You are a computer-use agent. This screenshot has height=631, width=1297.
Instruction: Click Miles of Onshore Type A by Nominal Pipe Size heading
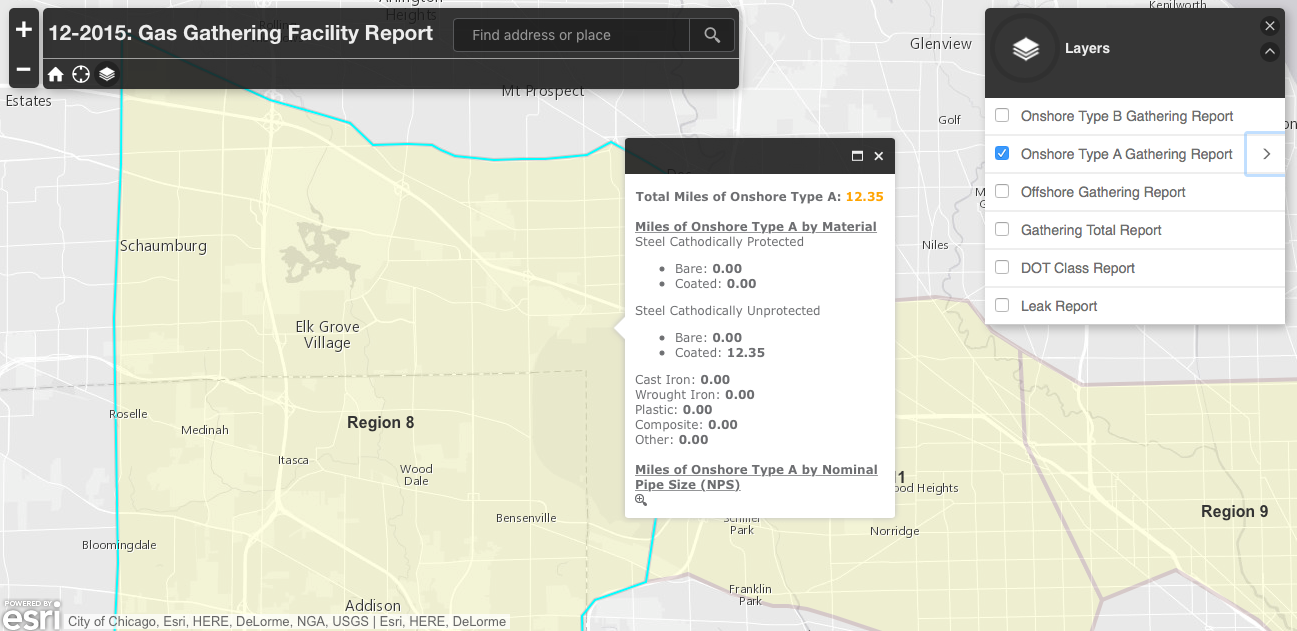(x=756, y=477)
